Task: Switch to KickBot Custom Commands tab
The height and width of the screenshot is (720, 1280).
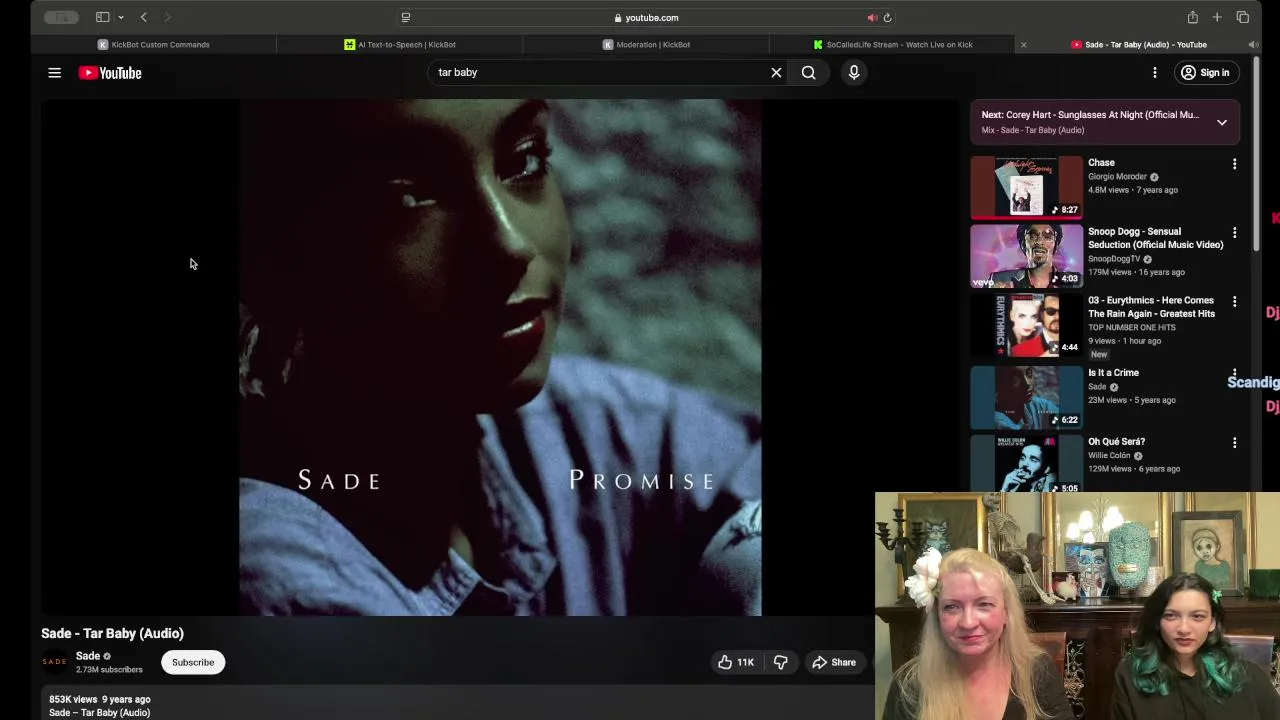Action: tap(153, 44)
